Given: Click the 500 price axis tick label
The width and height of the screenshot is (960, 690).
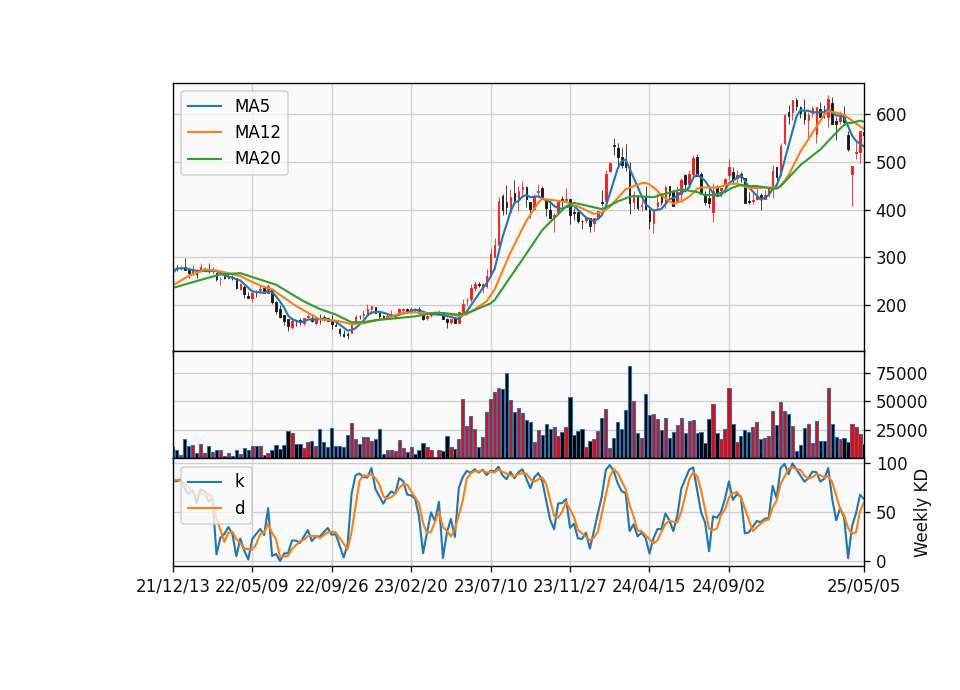Looking at the screenshot, I should (891, 163).
